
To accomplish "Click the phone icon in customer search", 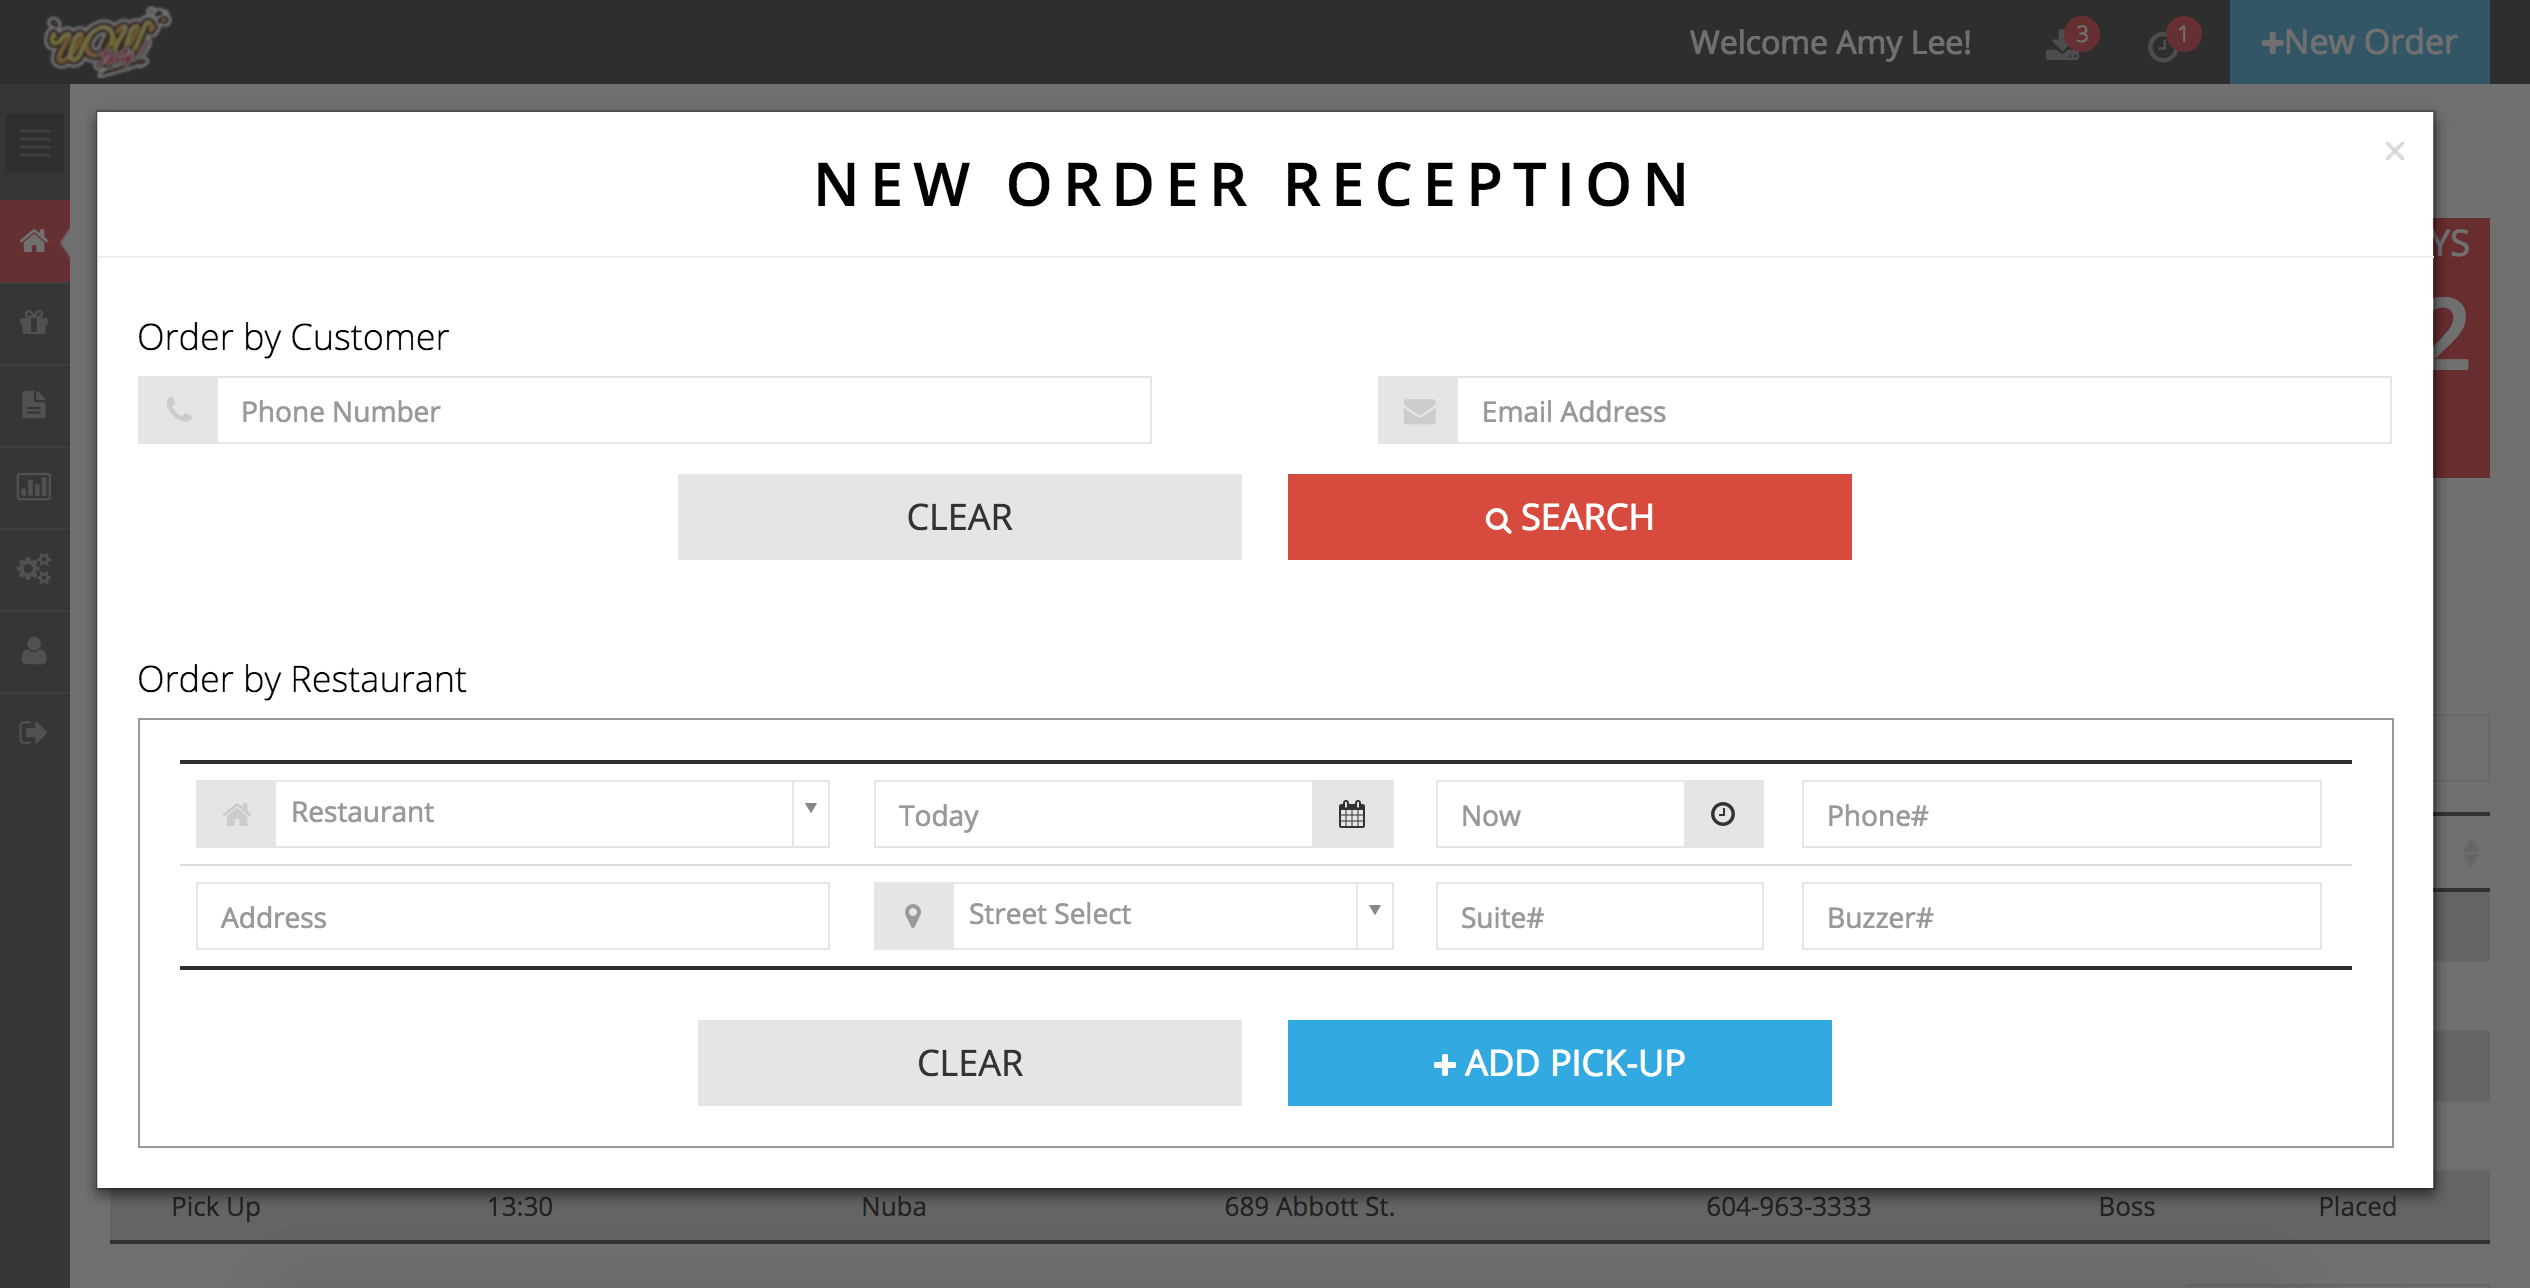I will tap(179, 409).
